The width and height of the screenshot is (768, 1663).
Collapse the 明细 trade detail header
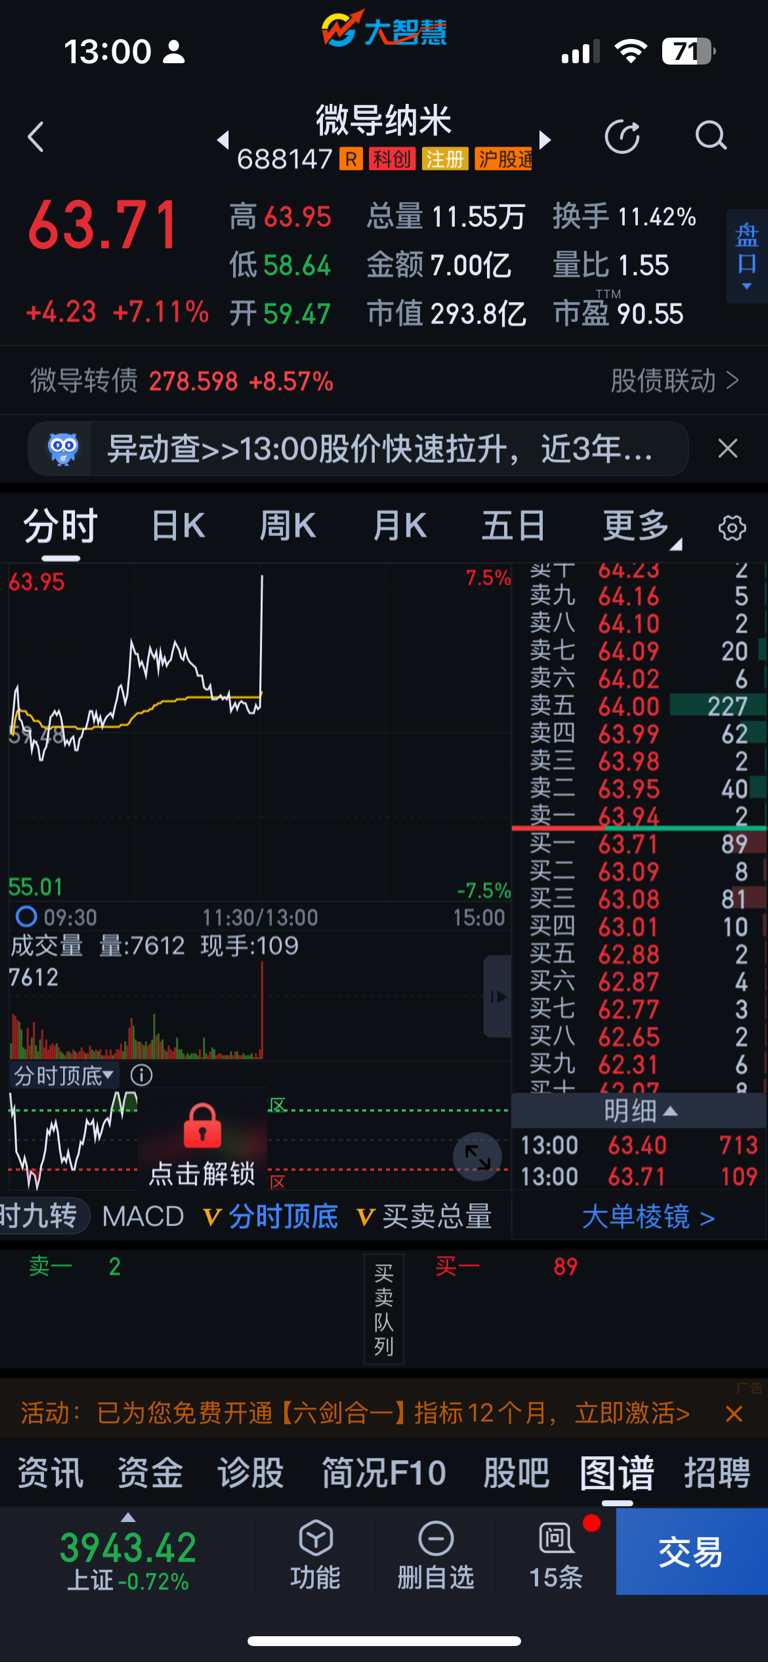[x=640, y=1110]
